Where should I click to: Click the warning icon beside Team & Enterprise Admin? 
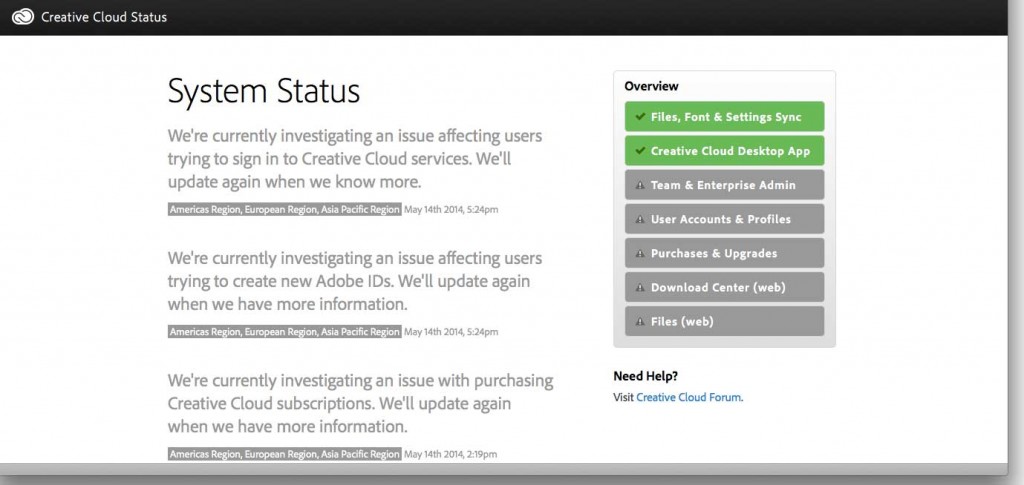pos(639,185)
